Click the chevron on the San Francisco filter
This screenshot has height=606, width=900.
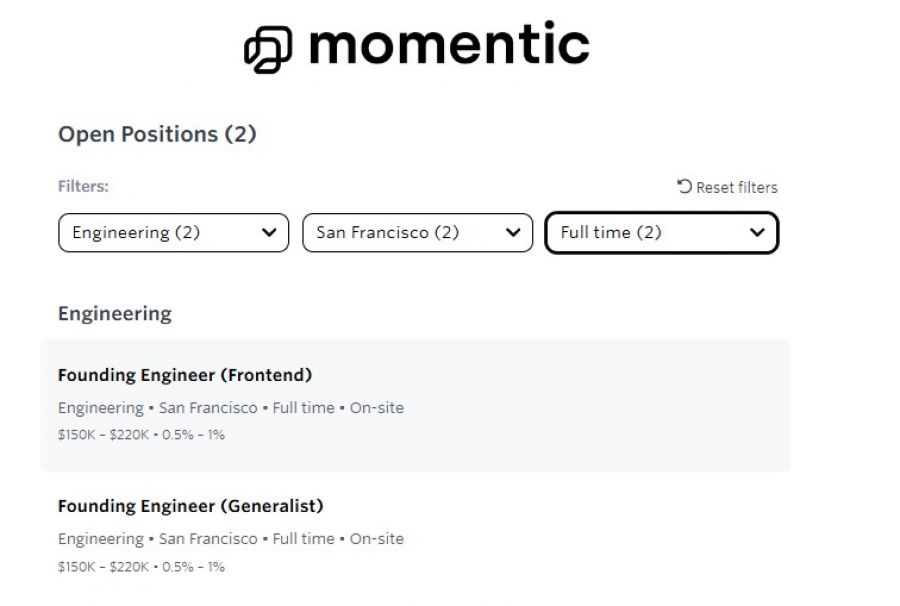514,233
